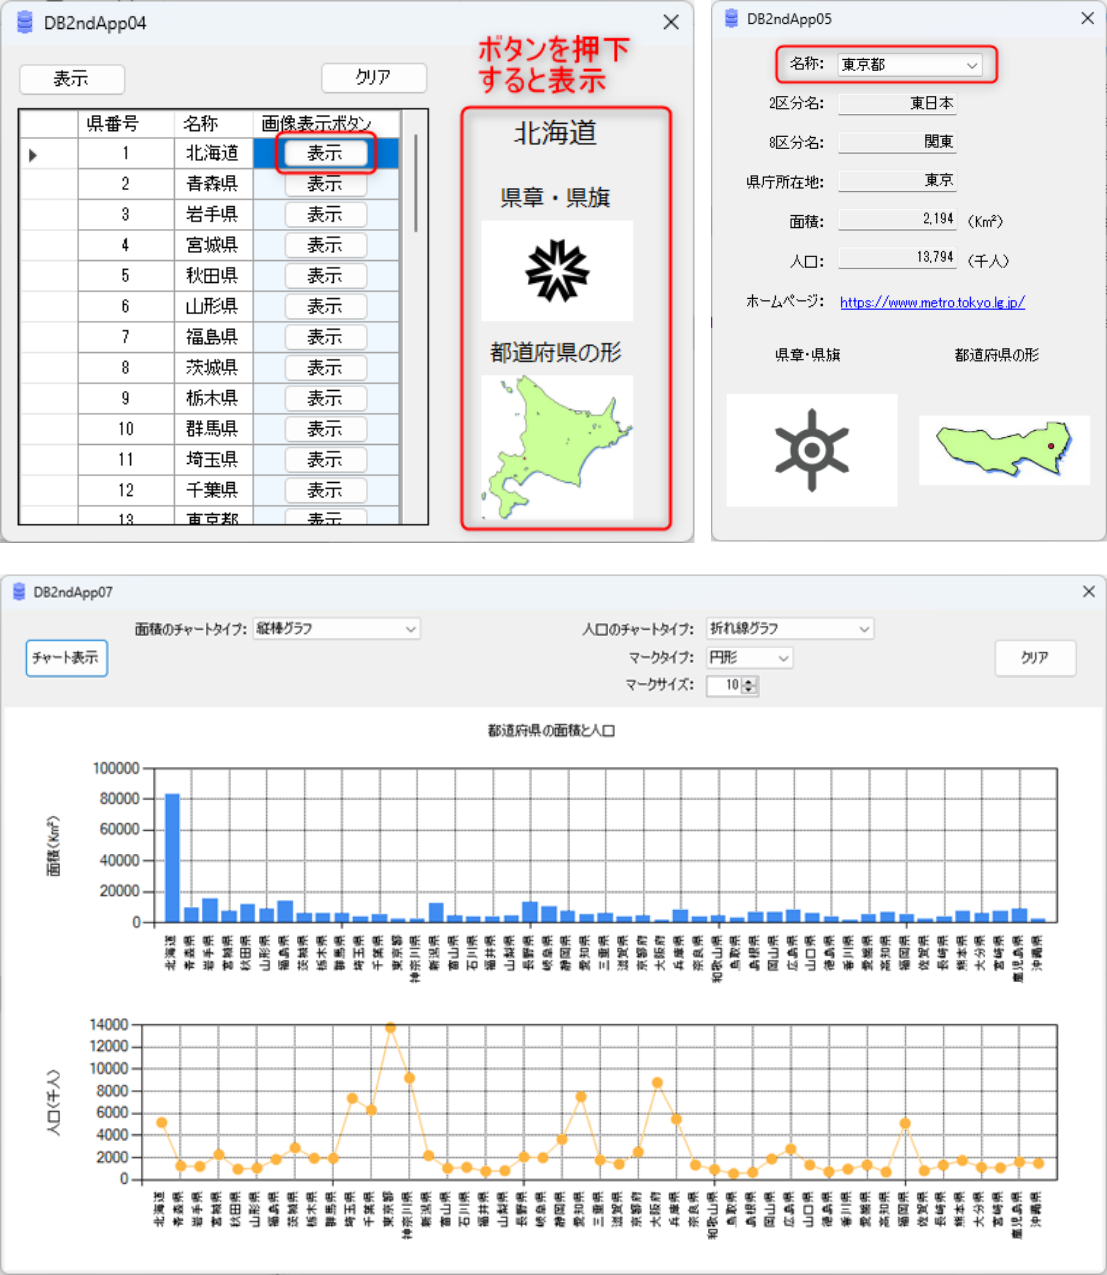1107x1275 pixels.
Task: Select the row header arrow for row 1
Action: [x=33, y=154]
